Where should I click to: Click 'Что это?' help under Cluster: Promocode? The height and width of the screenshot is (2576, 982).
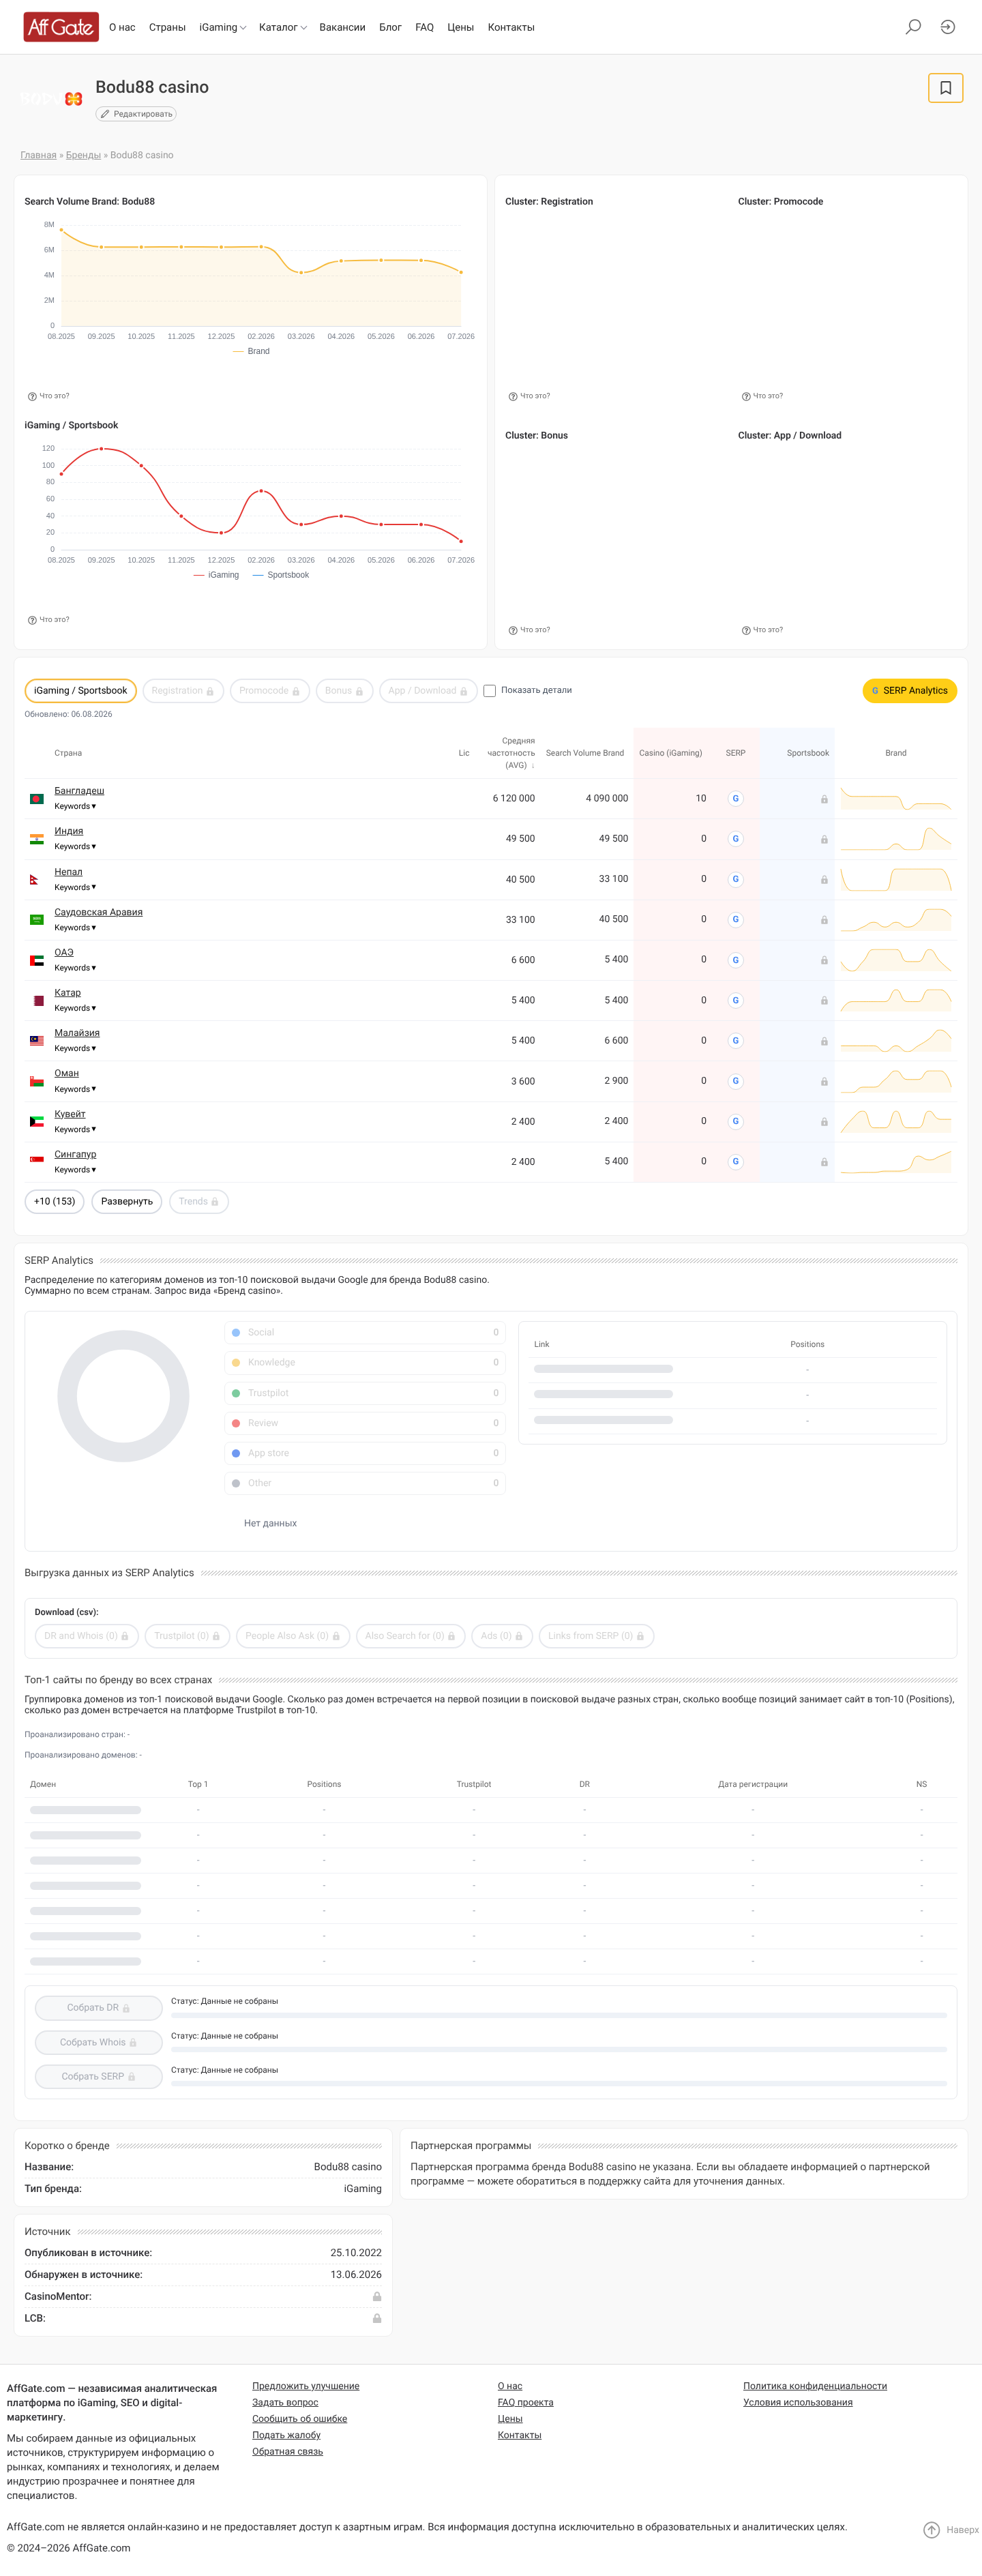(x=763, y=396)
